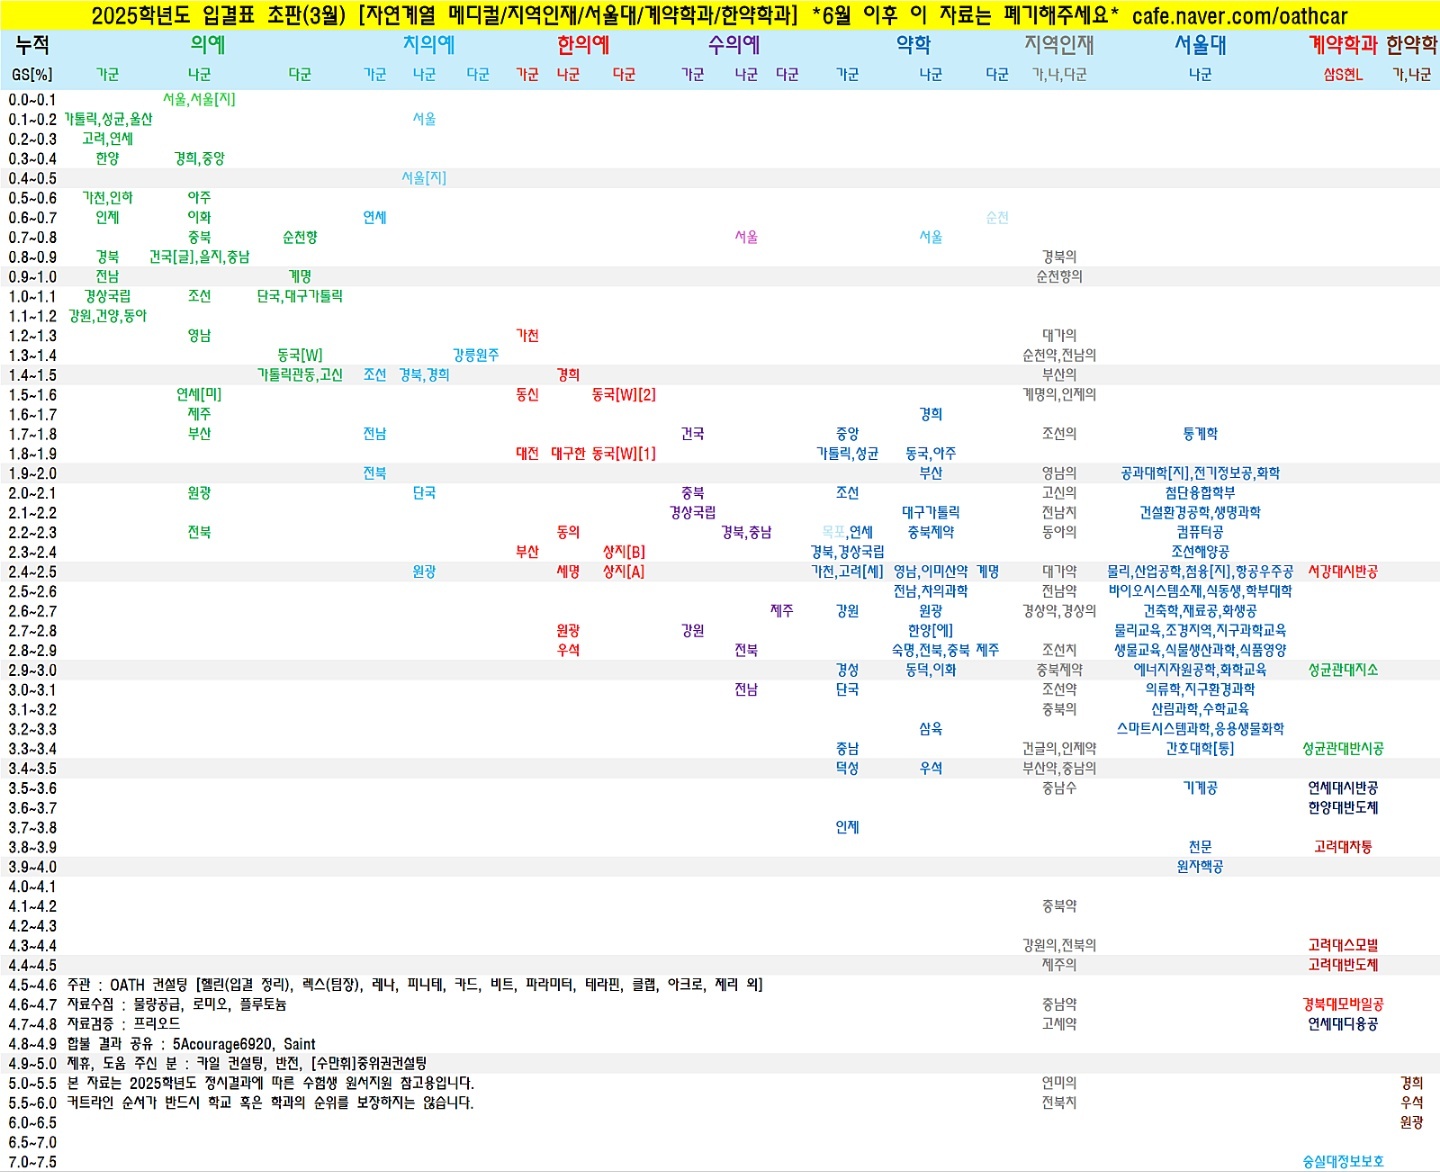
Task: Select the '숭실대정보보호' cell
Action: point(1343,1162)
